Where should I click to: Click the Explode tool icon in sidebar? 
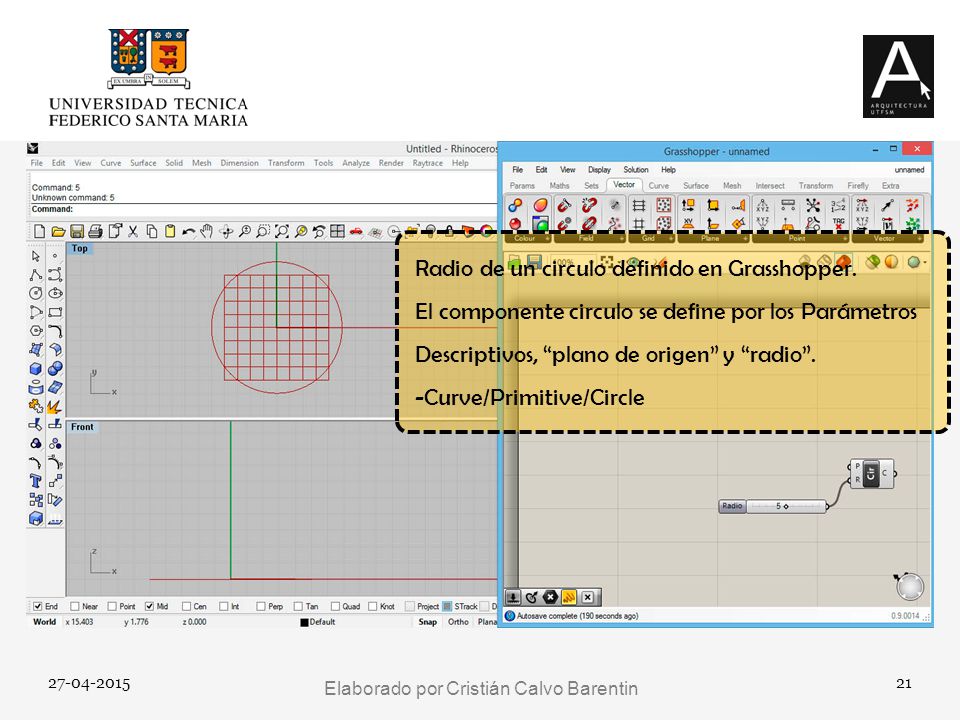pos(54,406)
